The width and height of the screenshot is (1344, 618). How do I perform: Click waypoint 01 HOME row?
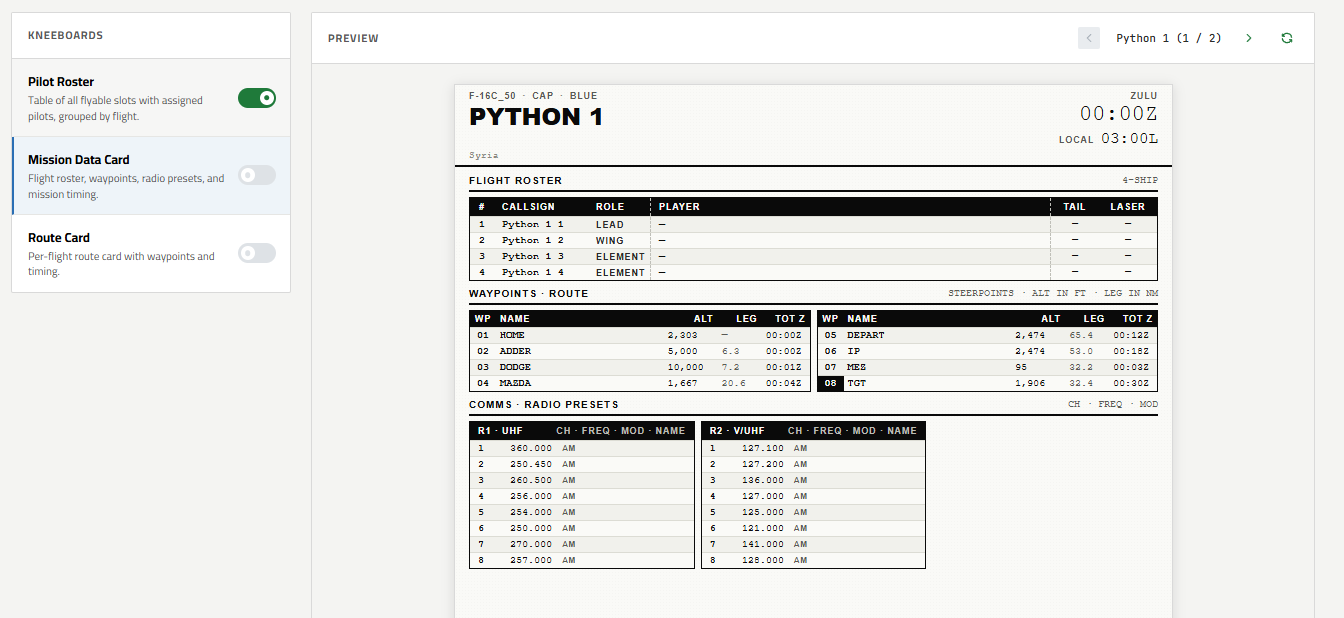pyautogui.click(x=640, y=335)
